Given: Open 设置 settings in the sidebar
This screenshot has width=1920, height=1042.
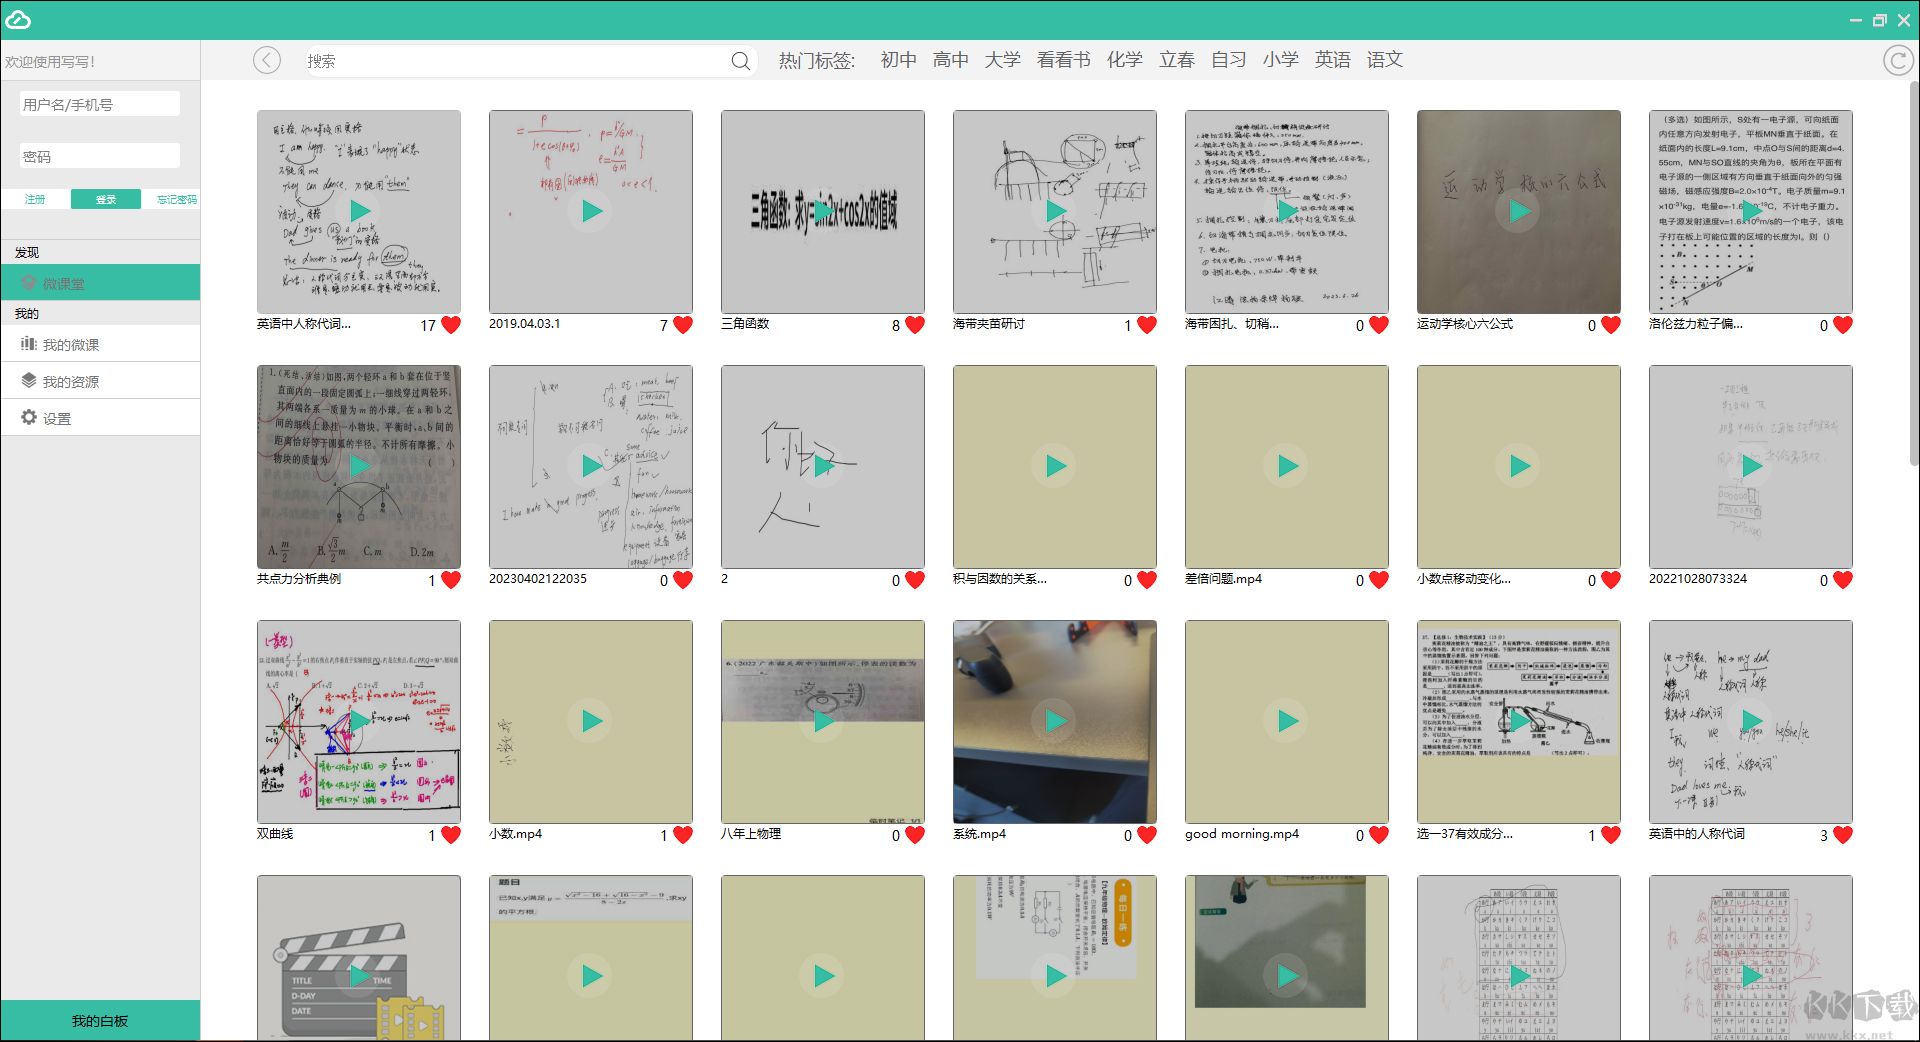Looking at the screenshot, I should (100, 418).
